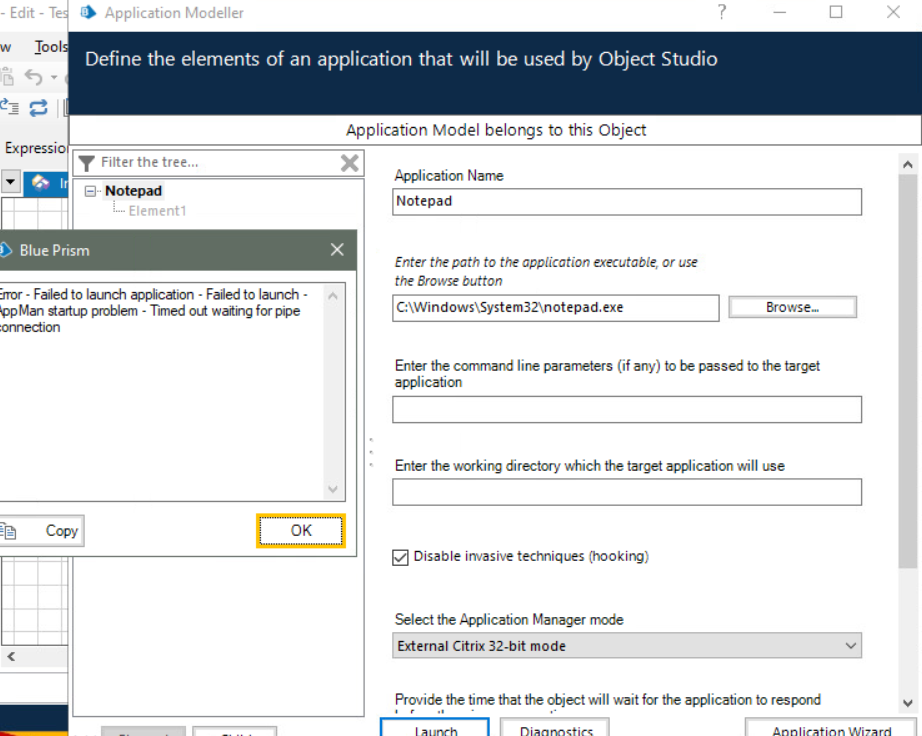Open the Undo history dropdown arrow

(54, 77)
